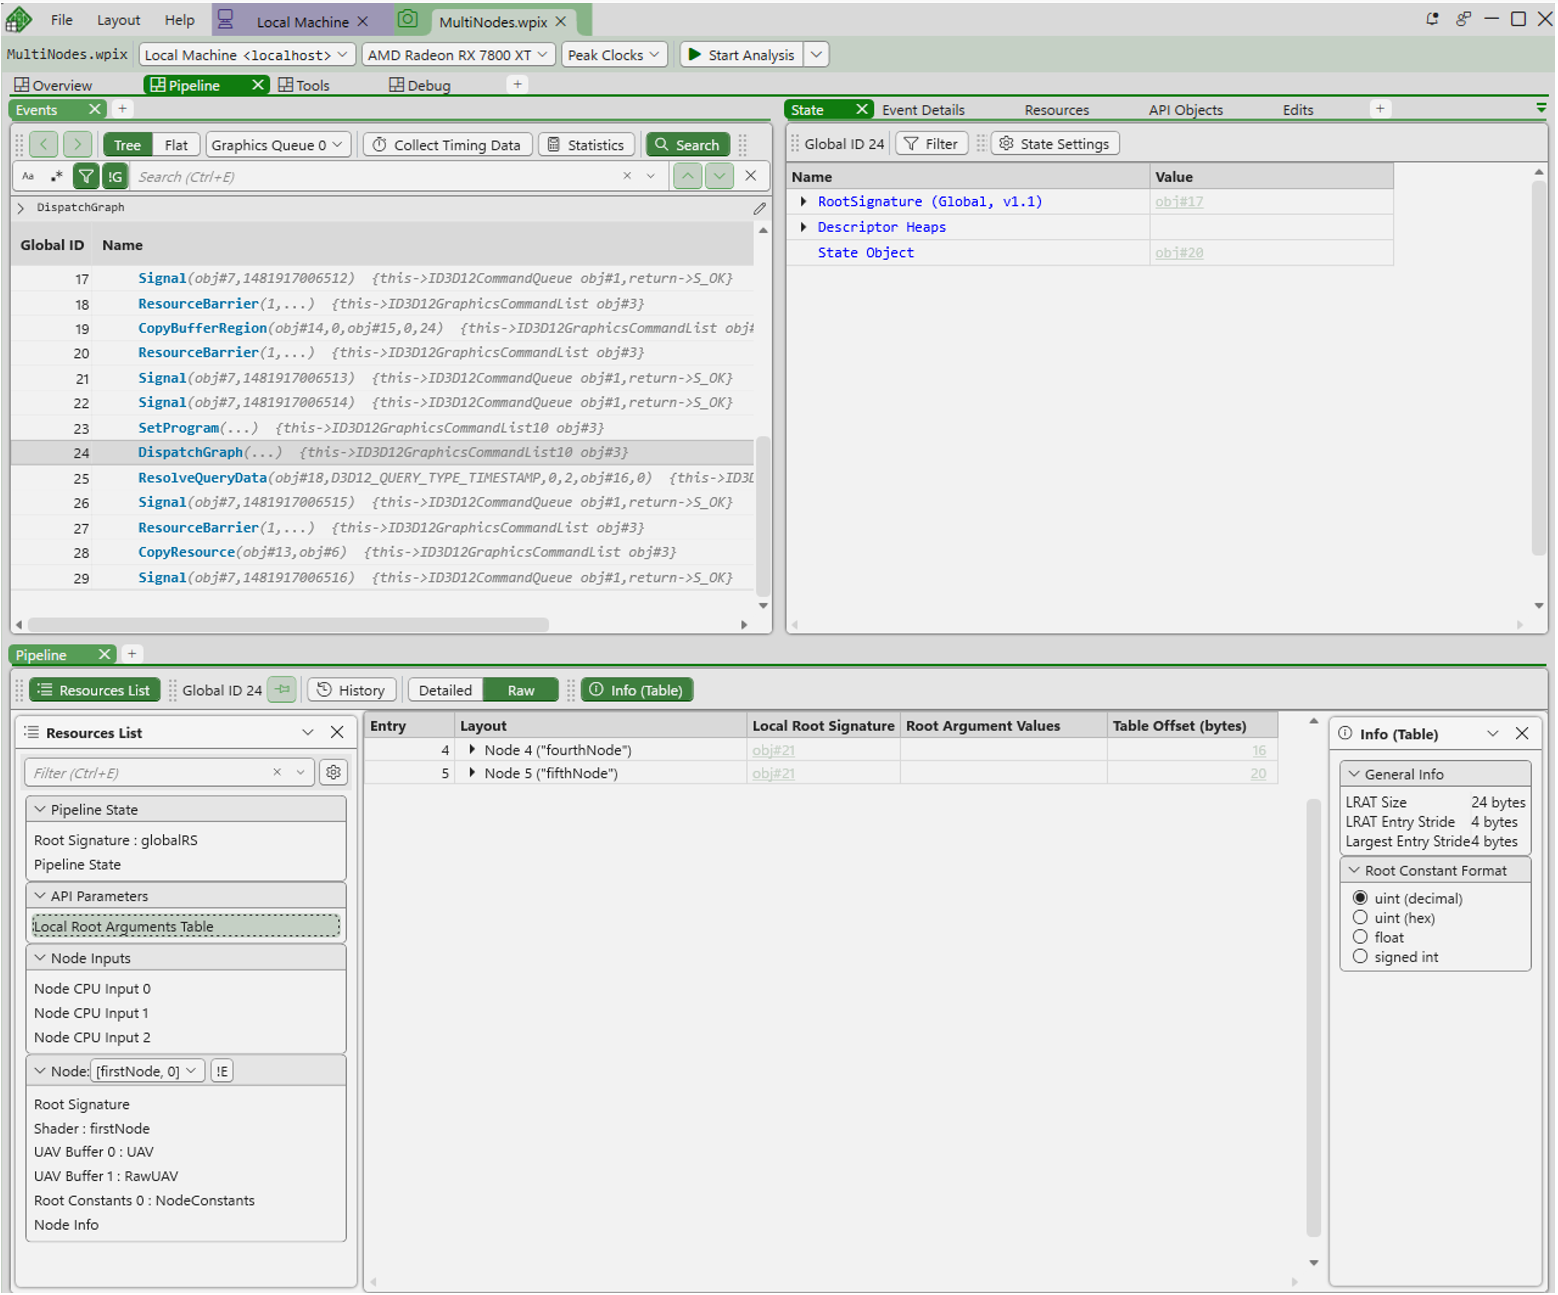Expand Node 4 ("fourthNode") layout entry

click(472, 750)
